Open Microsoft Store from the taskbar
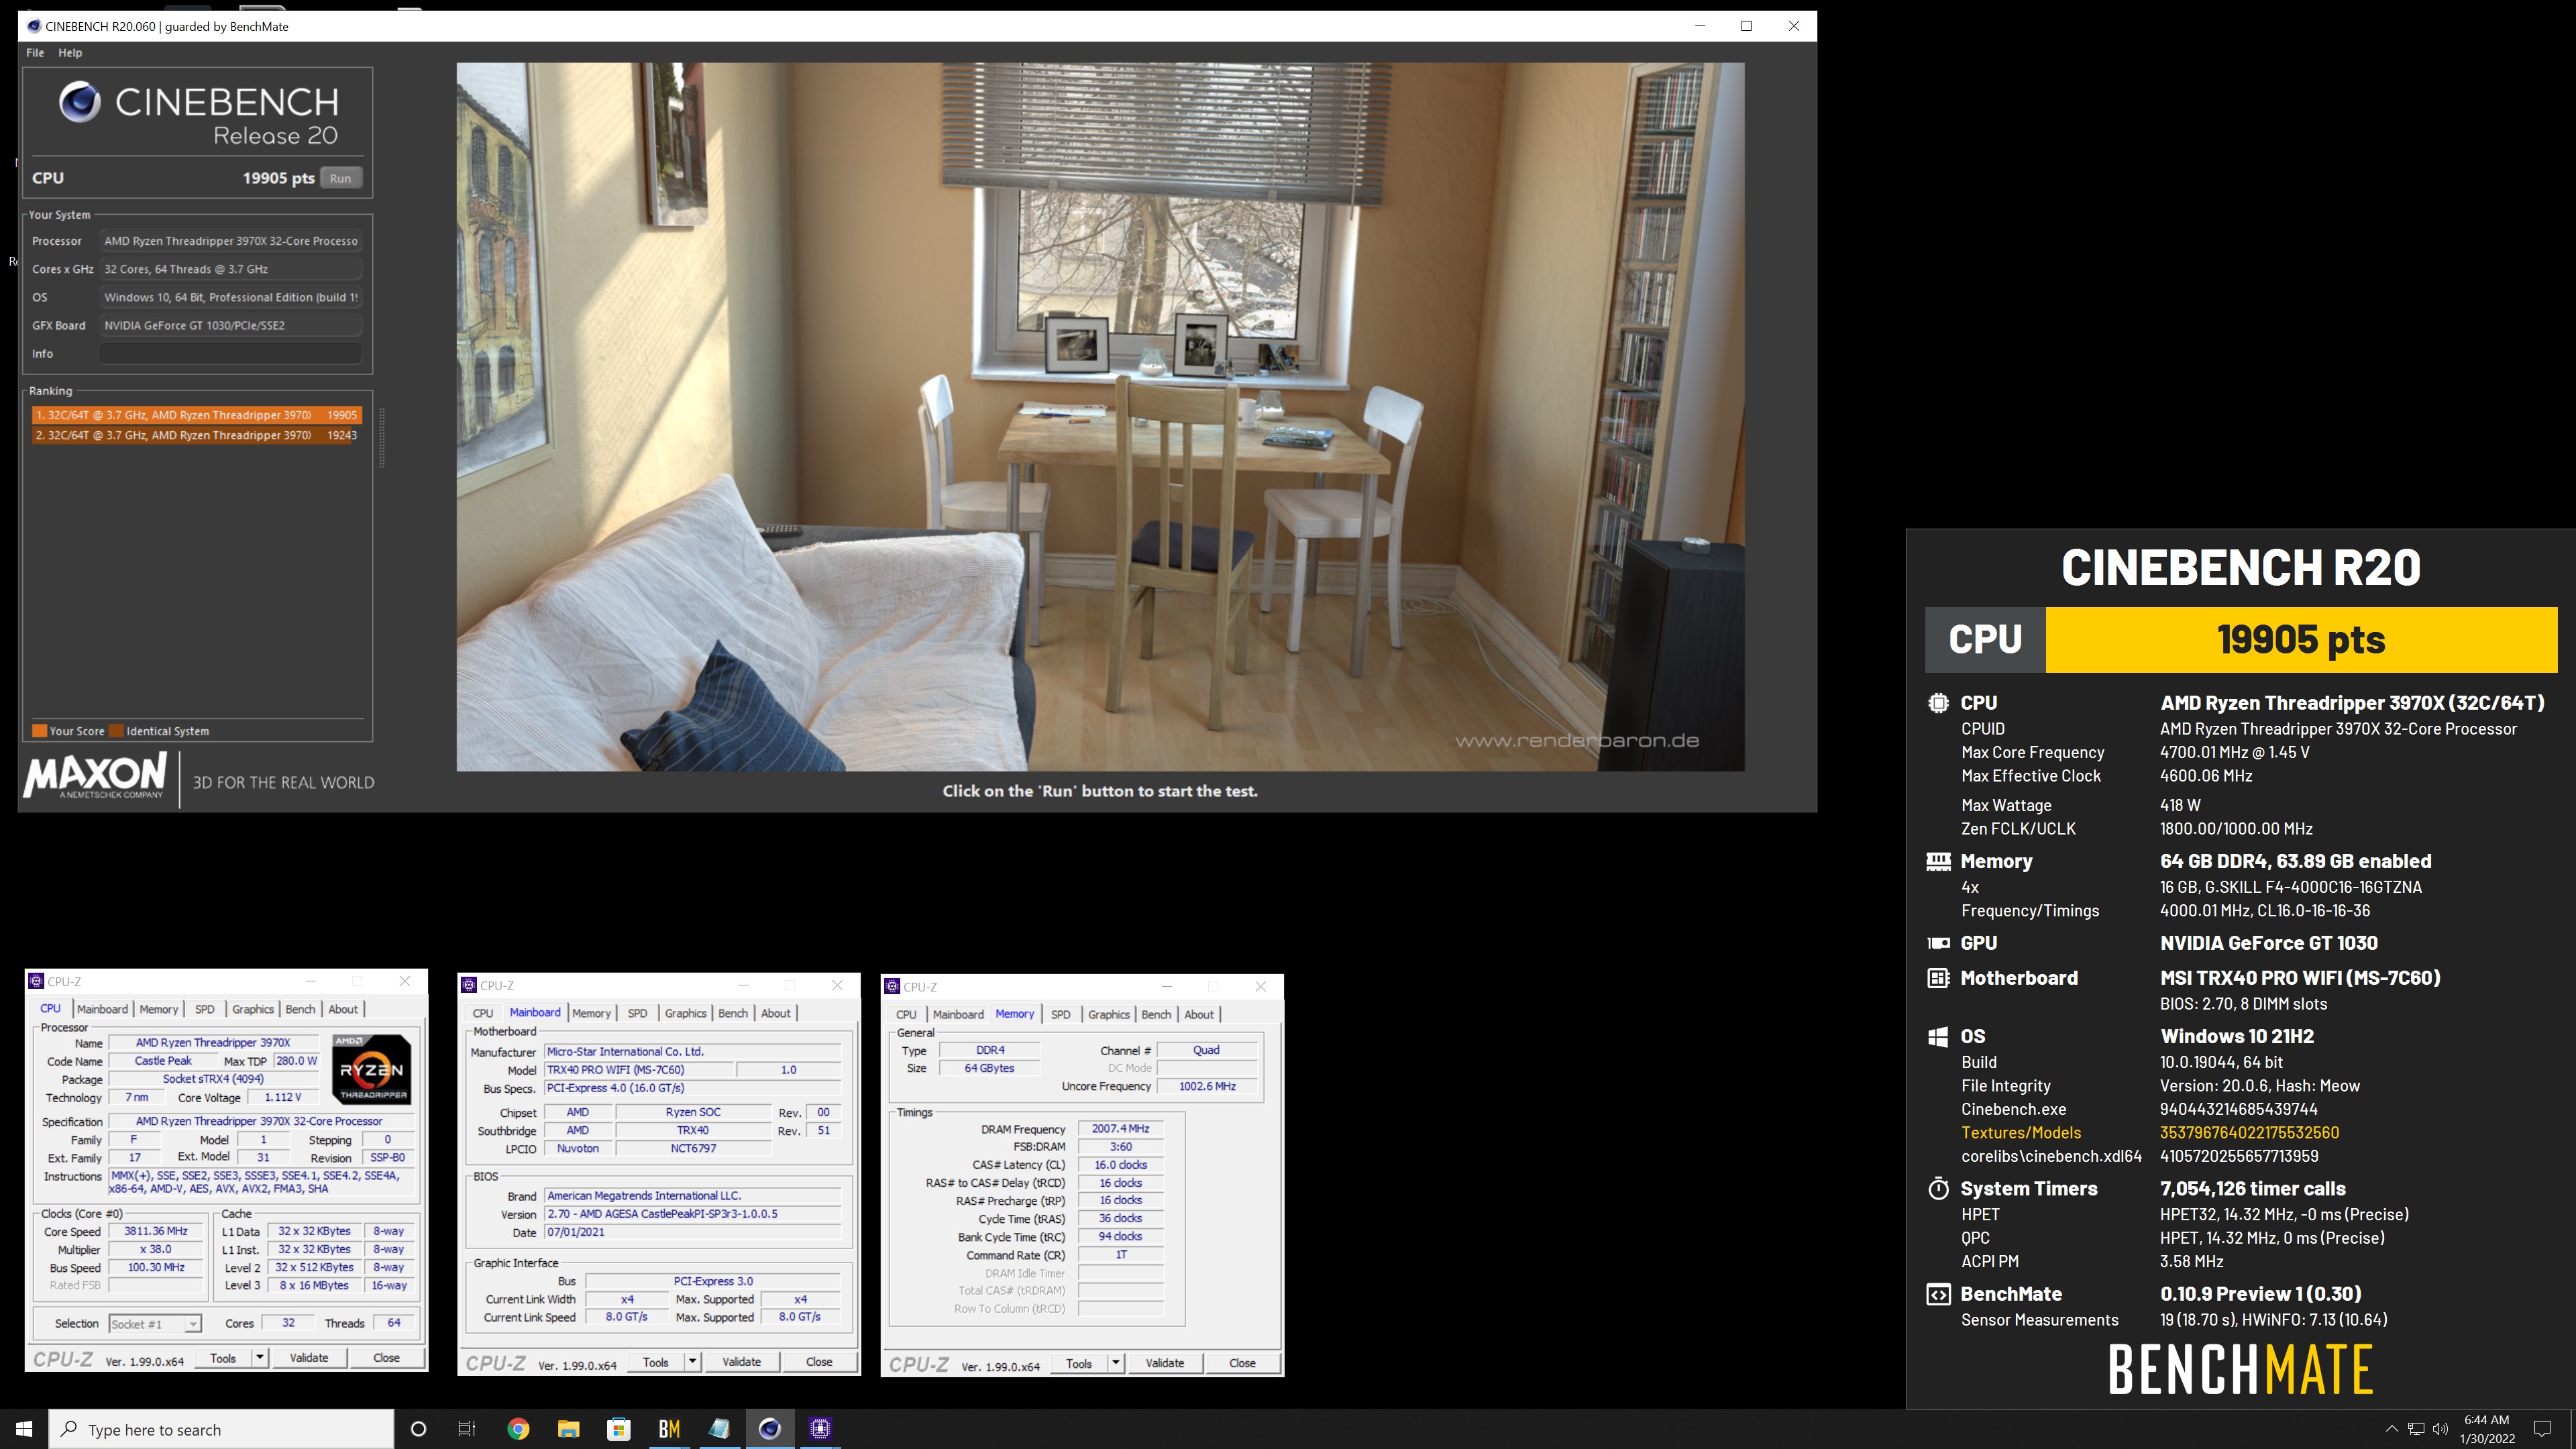This screenshot has width=2576, height=1449. tap(619, 1429)
